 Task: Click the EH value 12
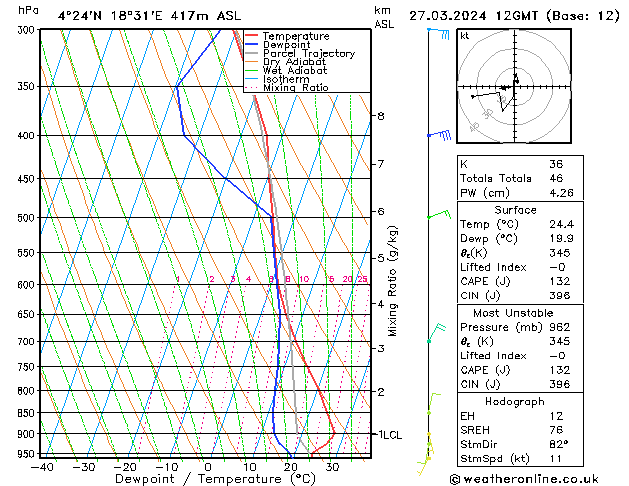coord(556,416)
